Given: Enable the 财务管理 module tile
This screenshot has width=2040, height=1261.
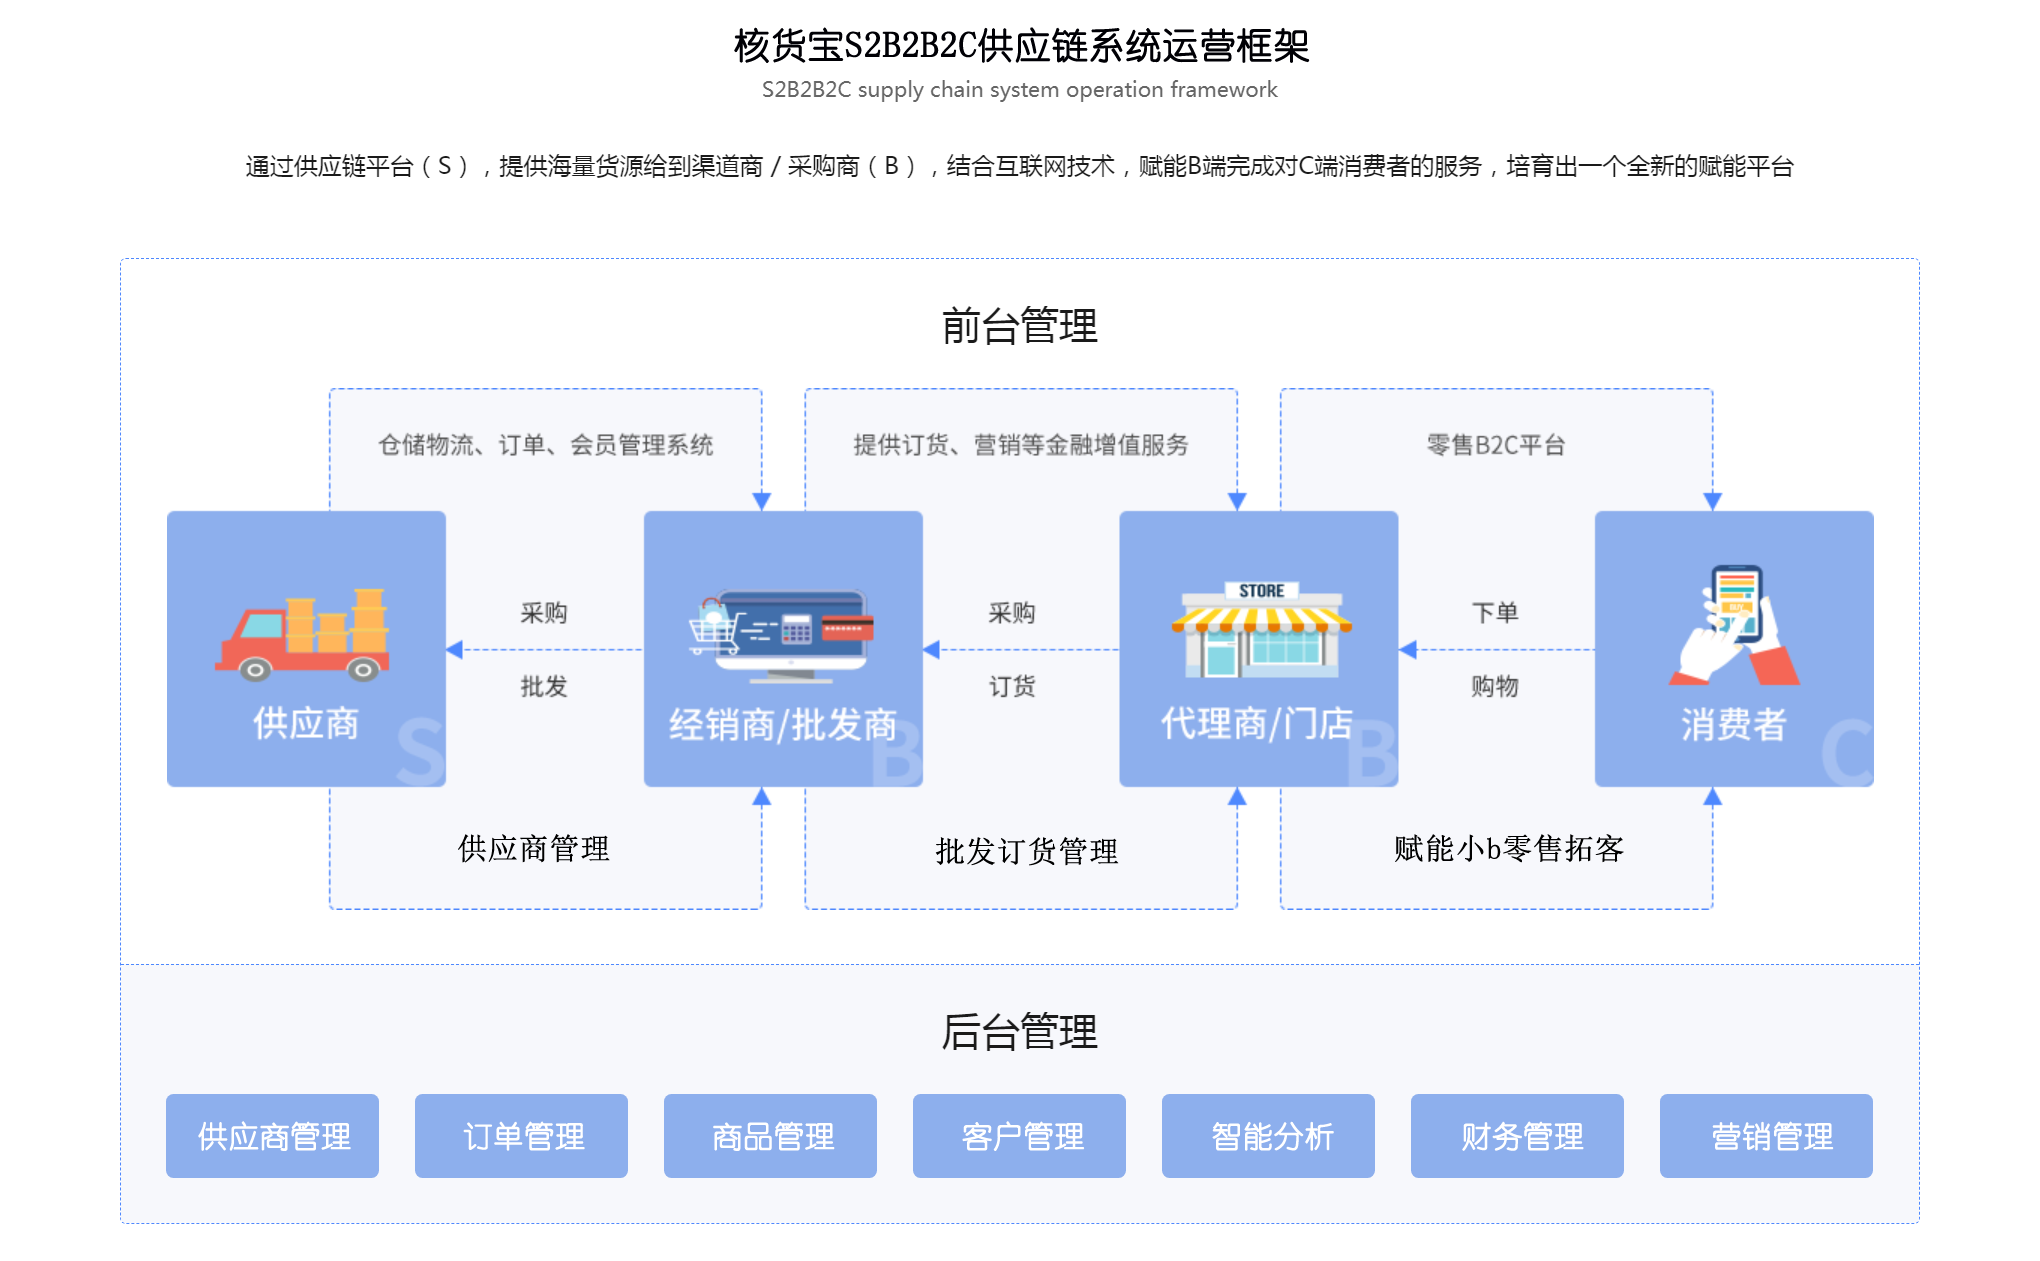Looking at the screenshot, I should pyautogui.click(x=1516, y=1135).
